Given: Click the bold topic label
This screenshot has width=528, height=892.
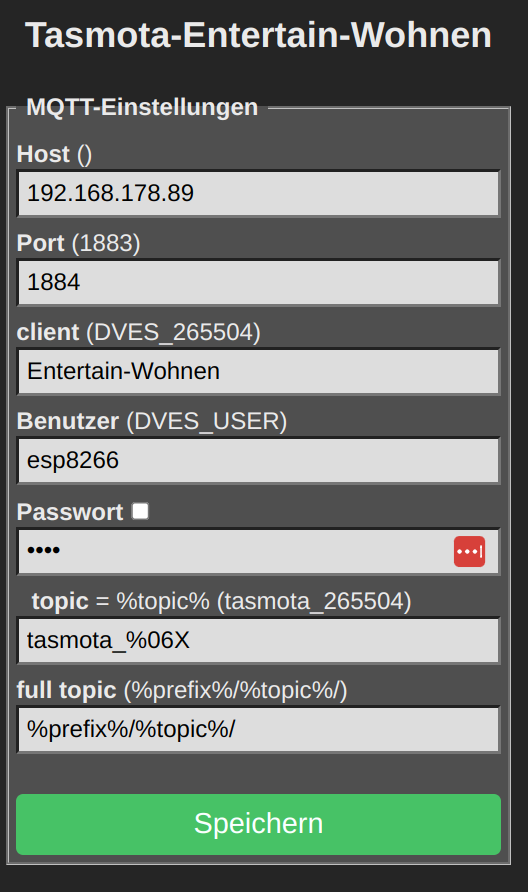Looking at the screenshot, I should [60, 601].
